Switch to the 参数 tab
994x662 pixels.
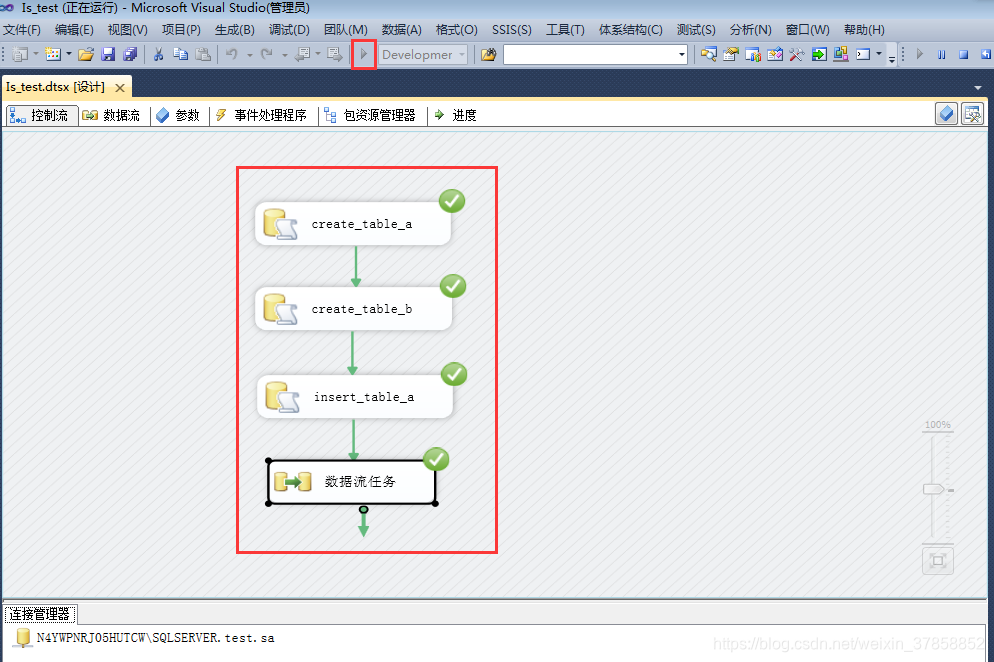click(179, 115)
